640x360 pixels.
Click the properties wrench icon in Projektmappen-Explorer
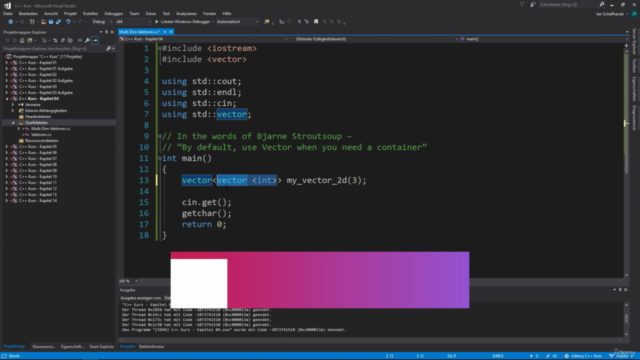[x=87, y=40]
